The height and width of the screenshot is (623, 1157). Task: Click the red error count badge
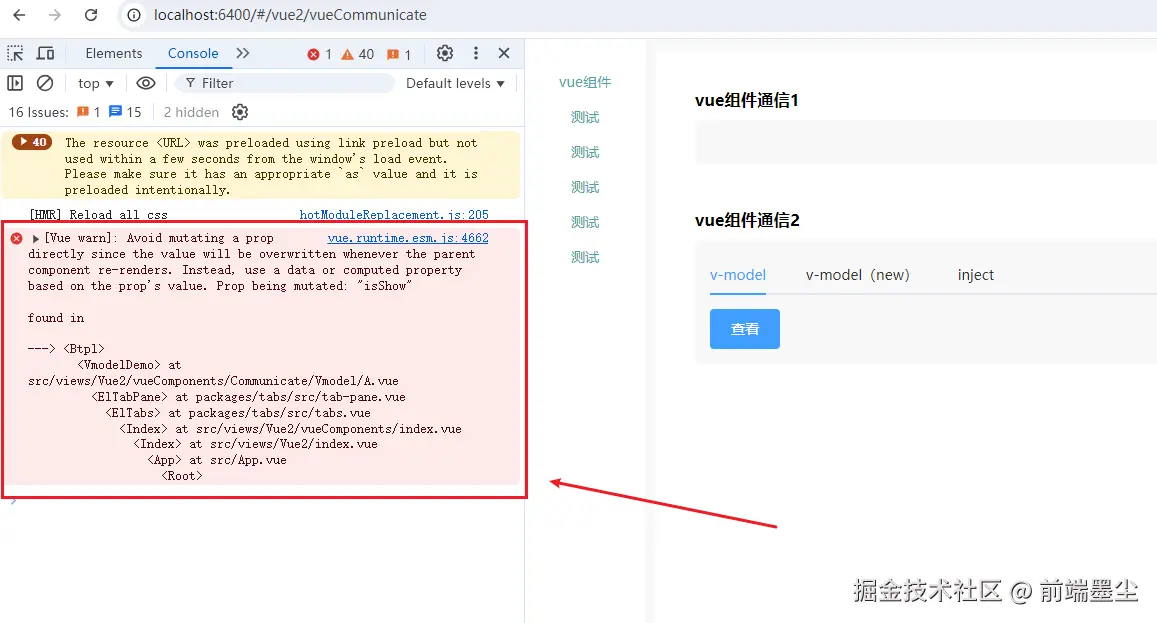click(320, 54)
